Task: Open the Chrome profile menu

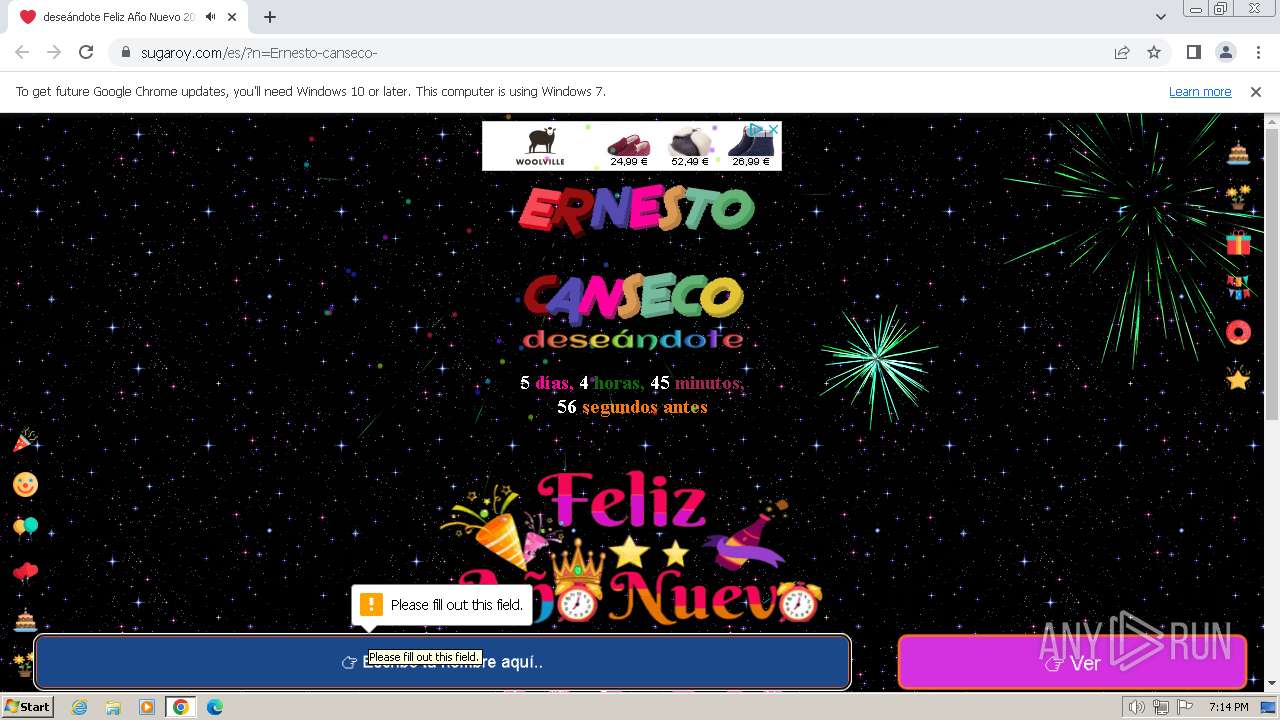Action: [x=1225, y=52]
